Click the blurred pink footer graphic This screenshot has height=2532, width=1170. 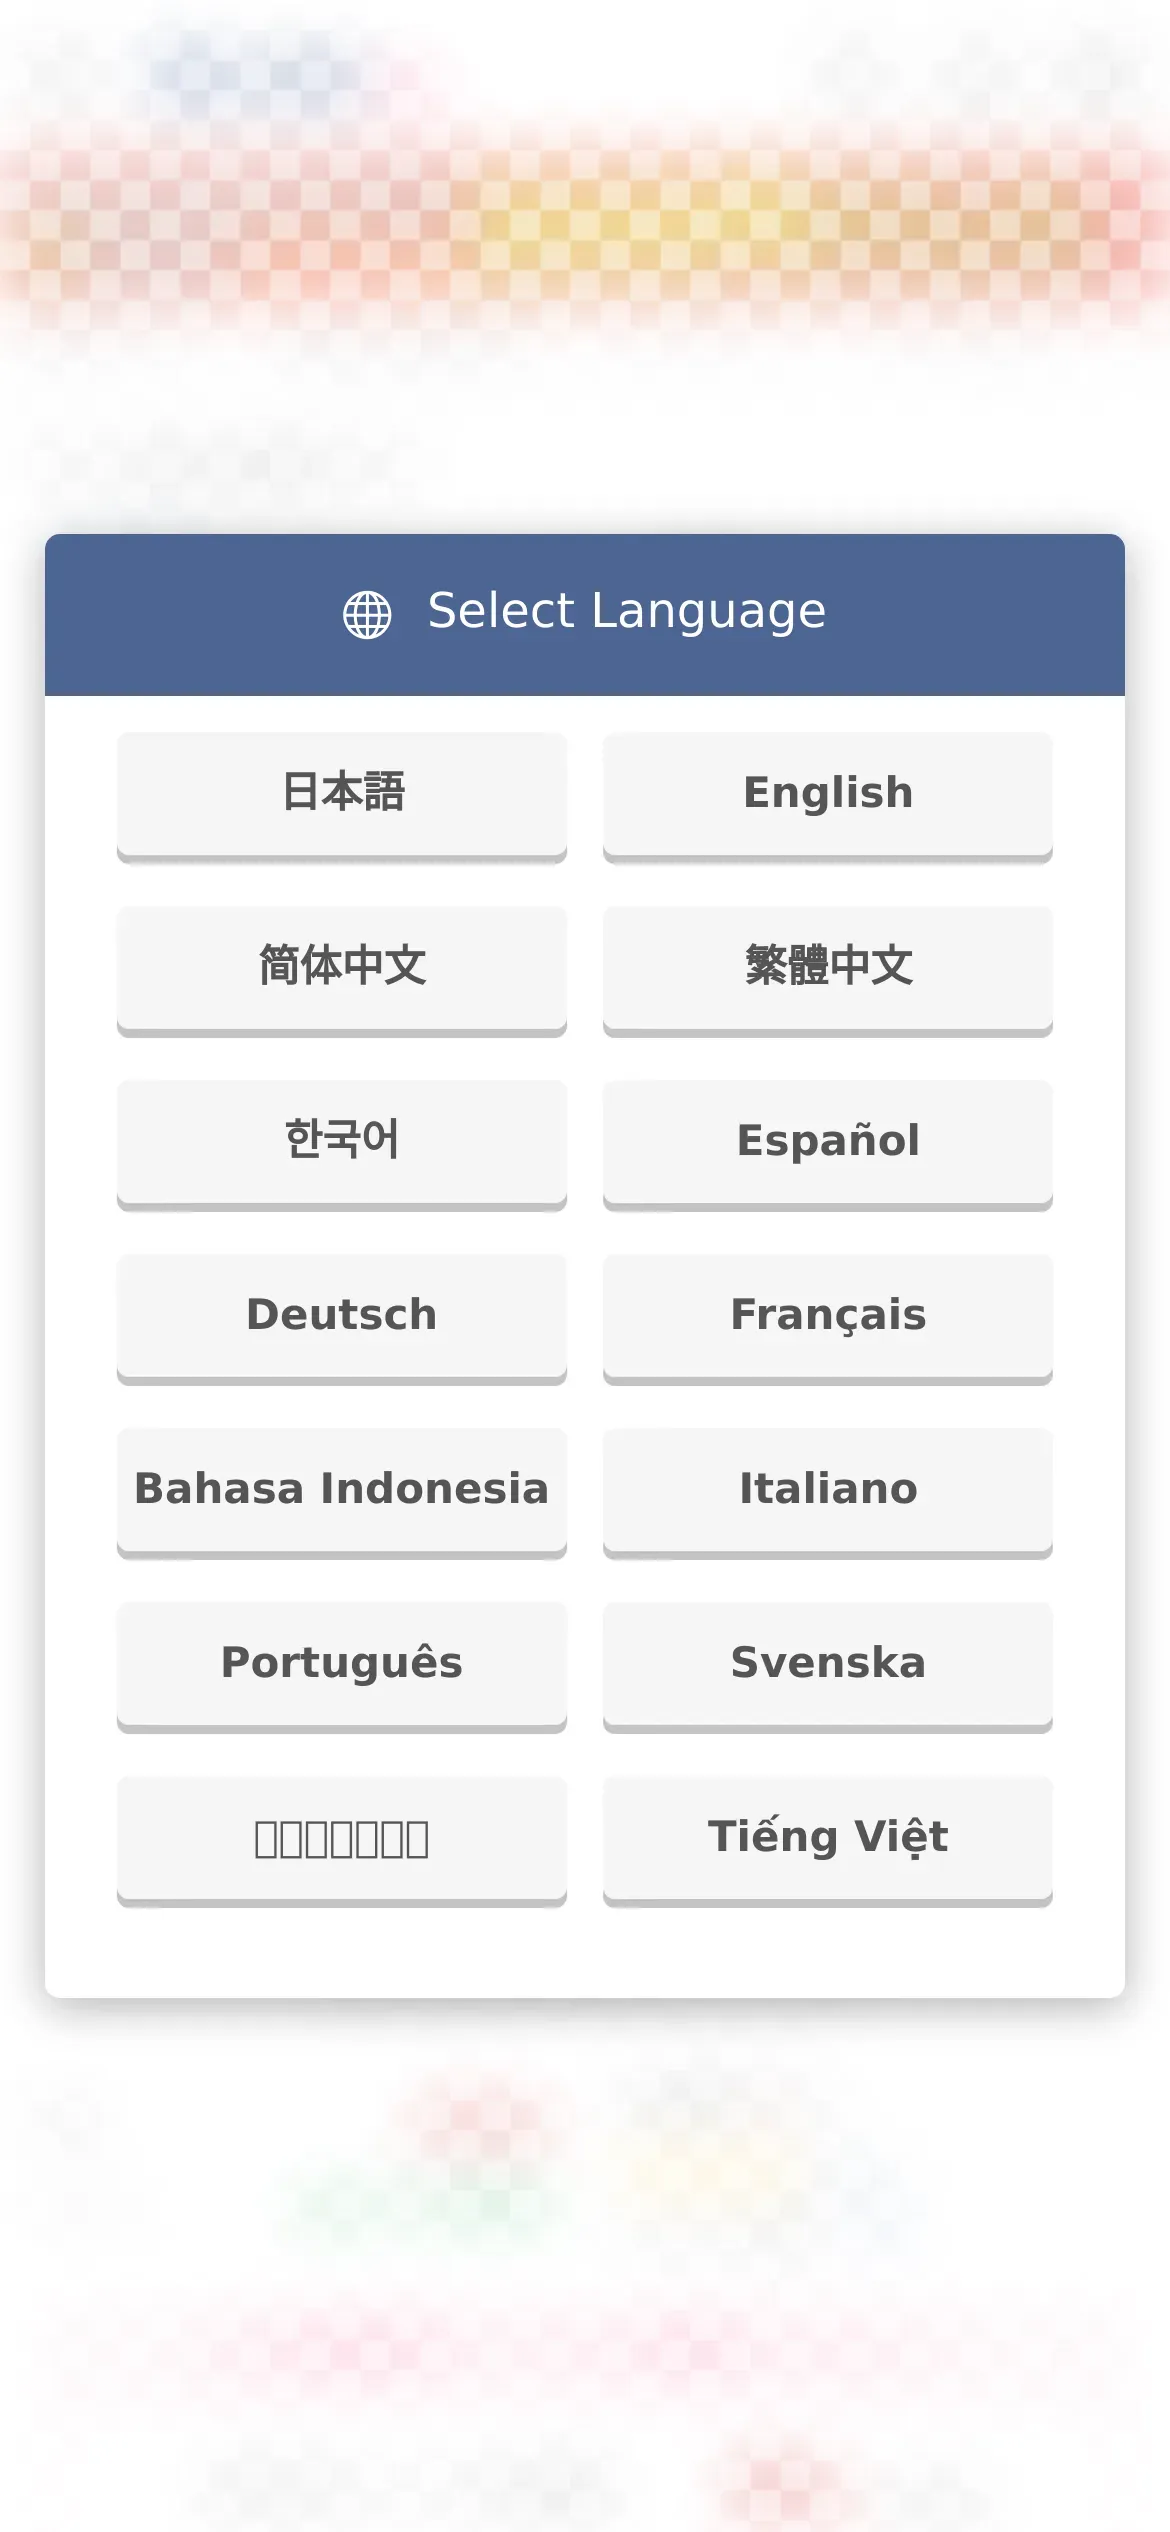(x=585, y=2400)
